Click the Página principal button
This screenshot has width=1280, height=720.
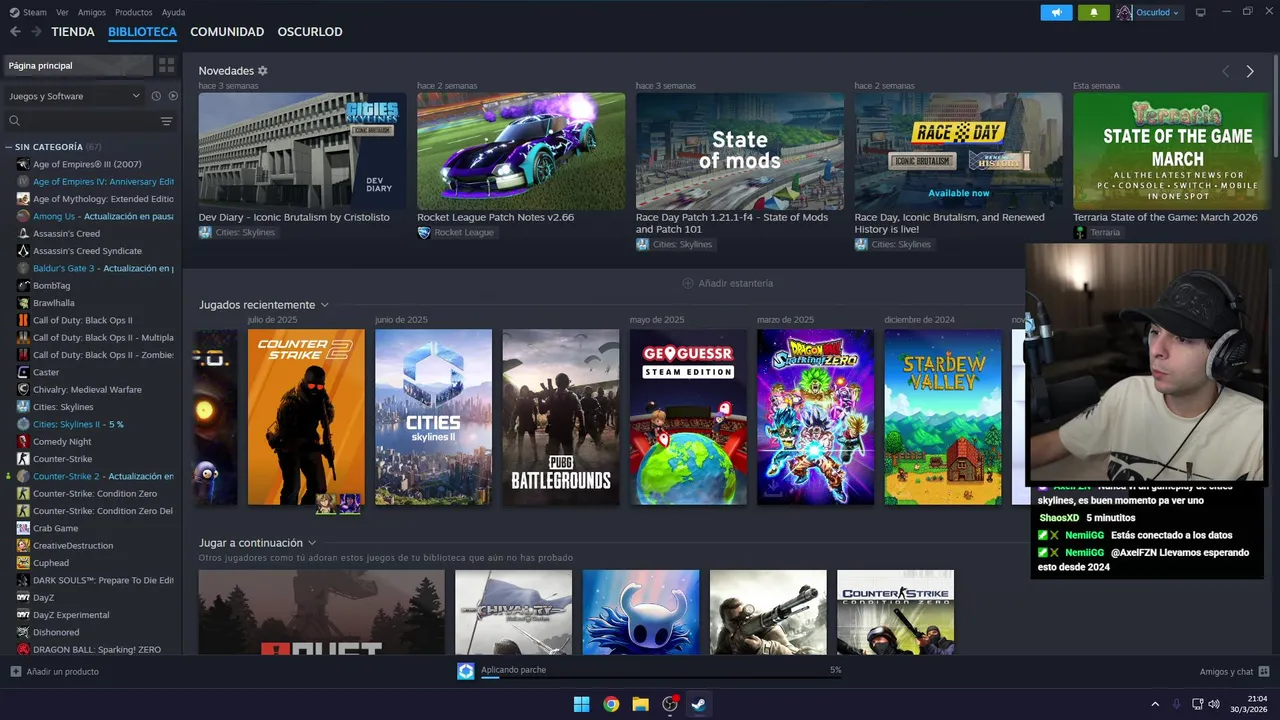click(79, 65)
